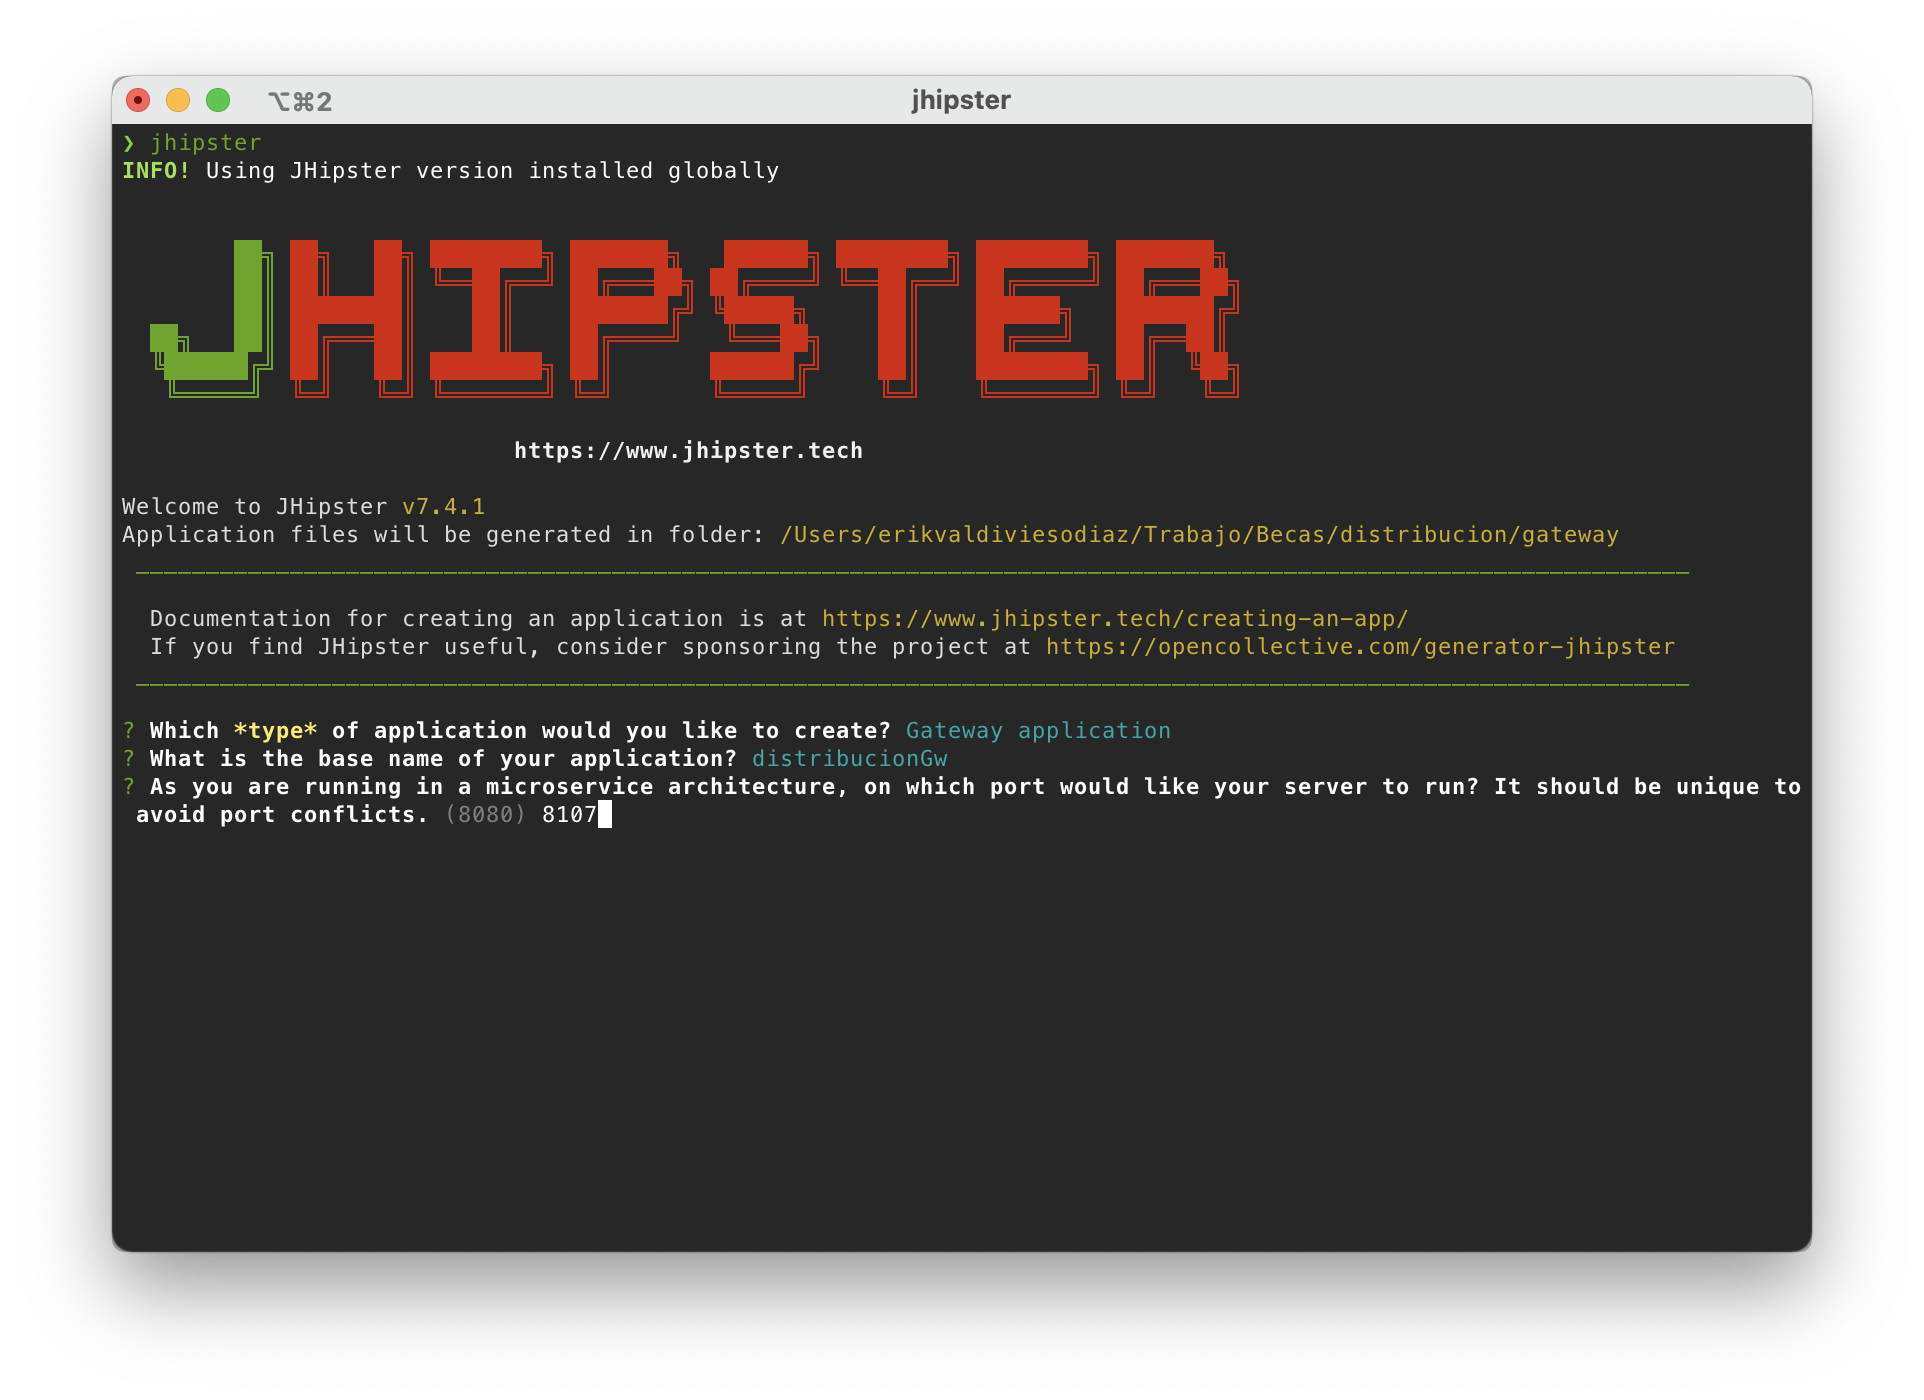Image resolution: width=1924 pixels, height=1400 pixels.
Task: Click the ⌥⌘2 shortcut indicator
Action: pos(300,101)
